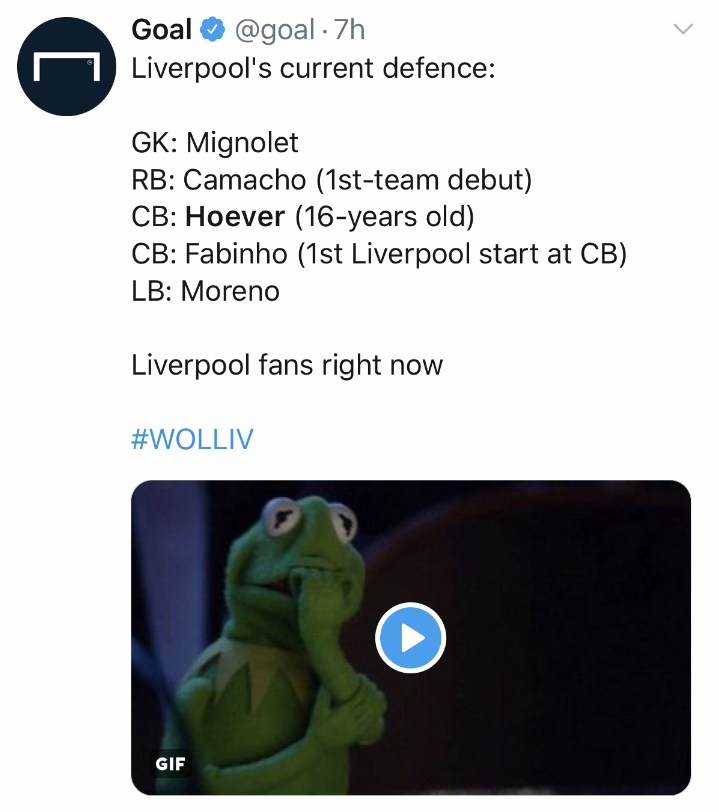Click the "(16-years old)" text
The height and width of the screenshot is (812, 719).
pos(384,217)
